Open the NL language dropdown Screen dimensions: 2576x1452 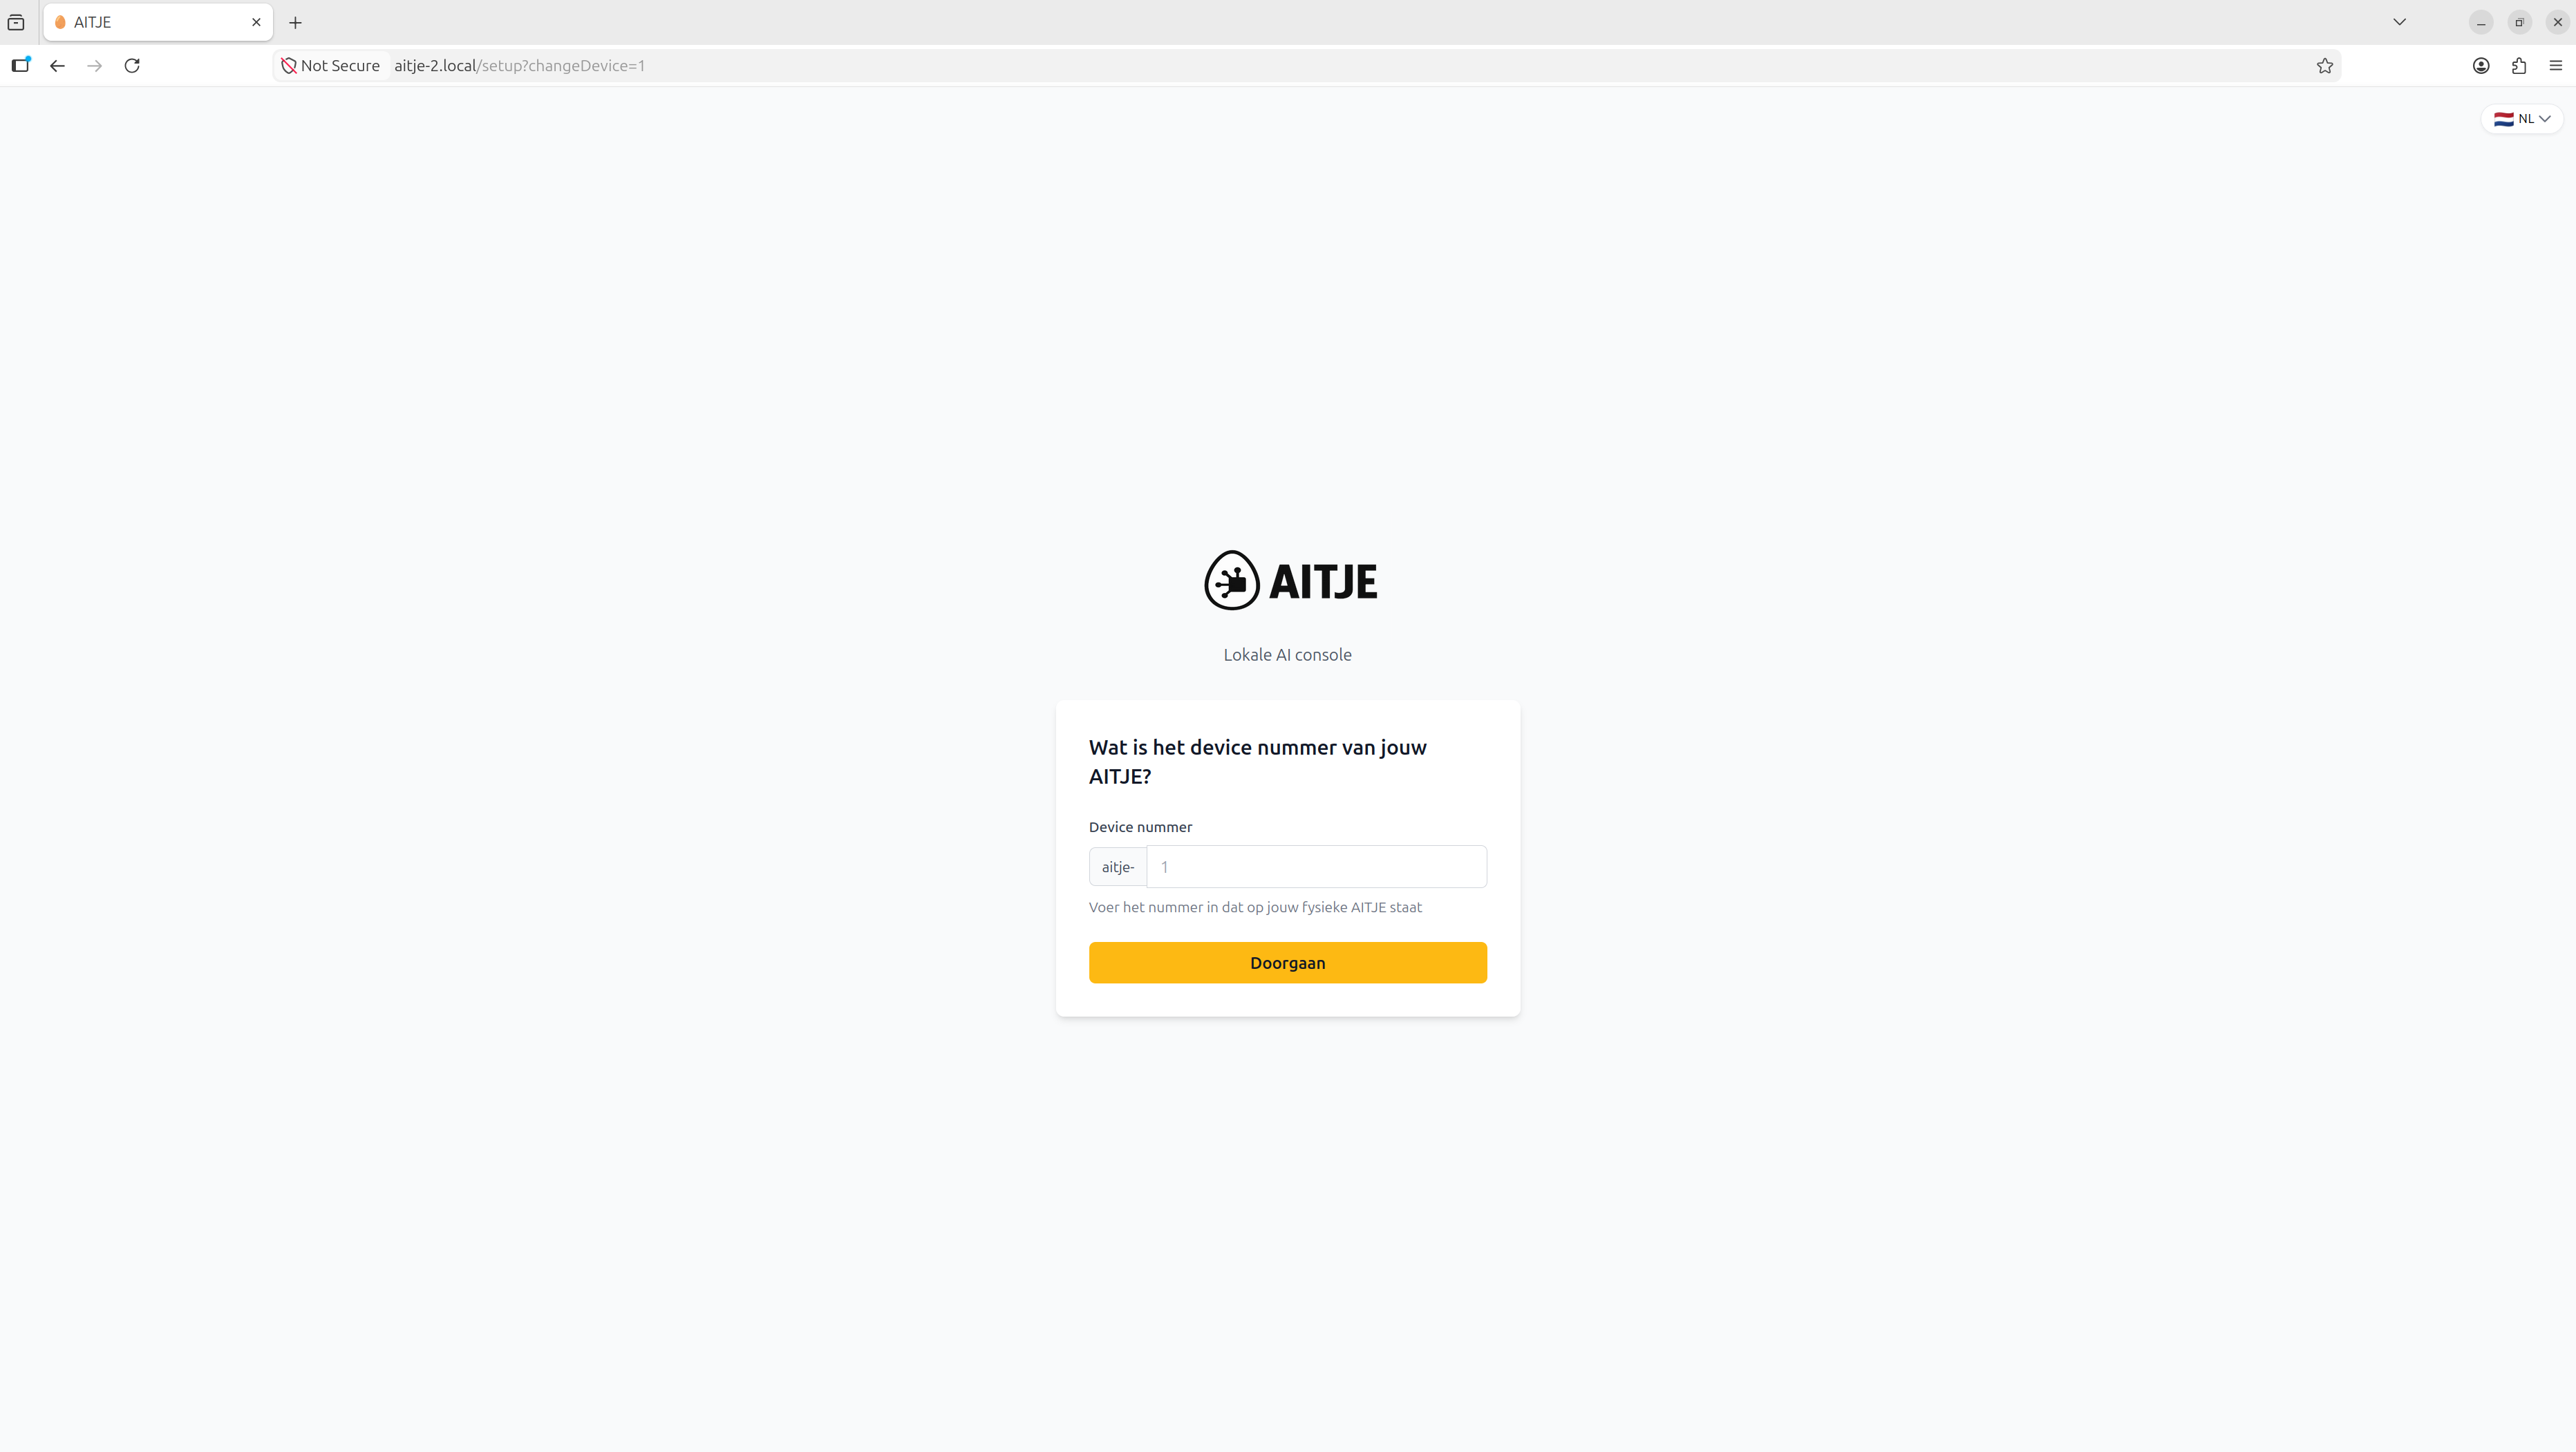(2521, 119)
